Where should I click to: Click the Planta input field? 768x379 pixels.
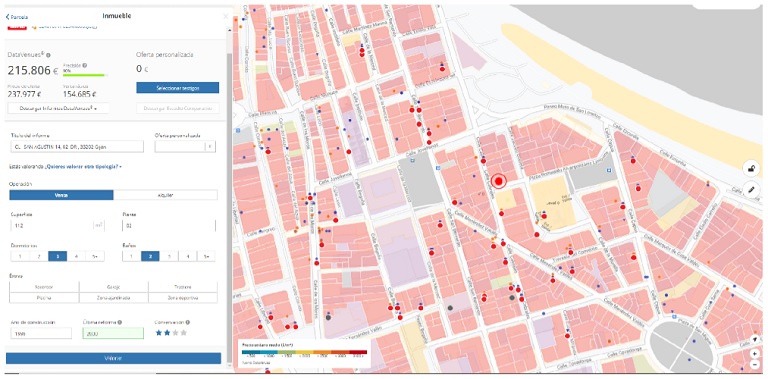[168, 226]
